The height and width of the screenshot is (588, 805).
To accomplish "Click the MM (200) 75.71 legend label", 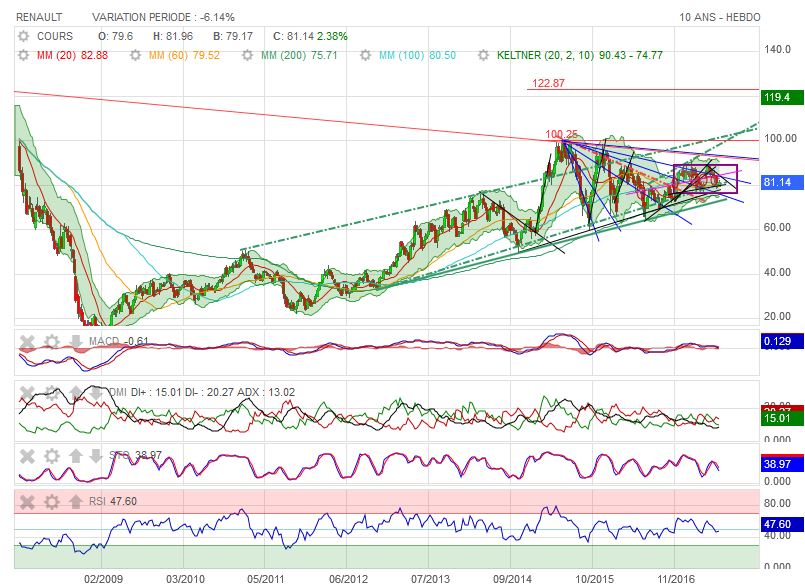I will [x=299, y=55].
